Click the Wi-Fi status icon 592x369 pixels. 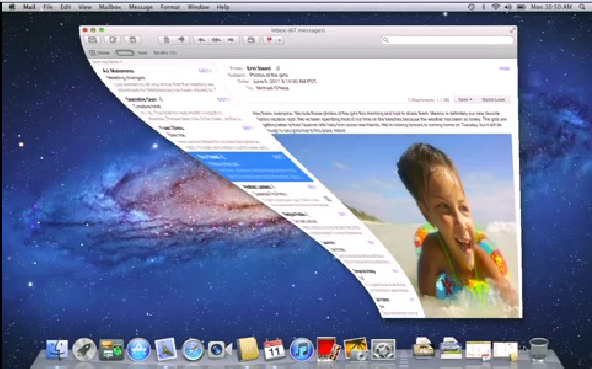tap(495, 7)
